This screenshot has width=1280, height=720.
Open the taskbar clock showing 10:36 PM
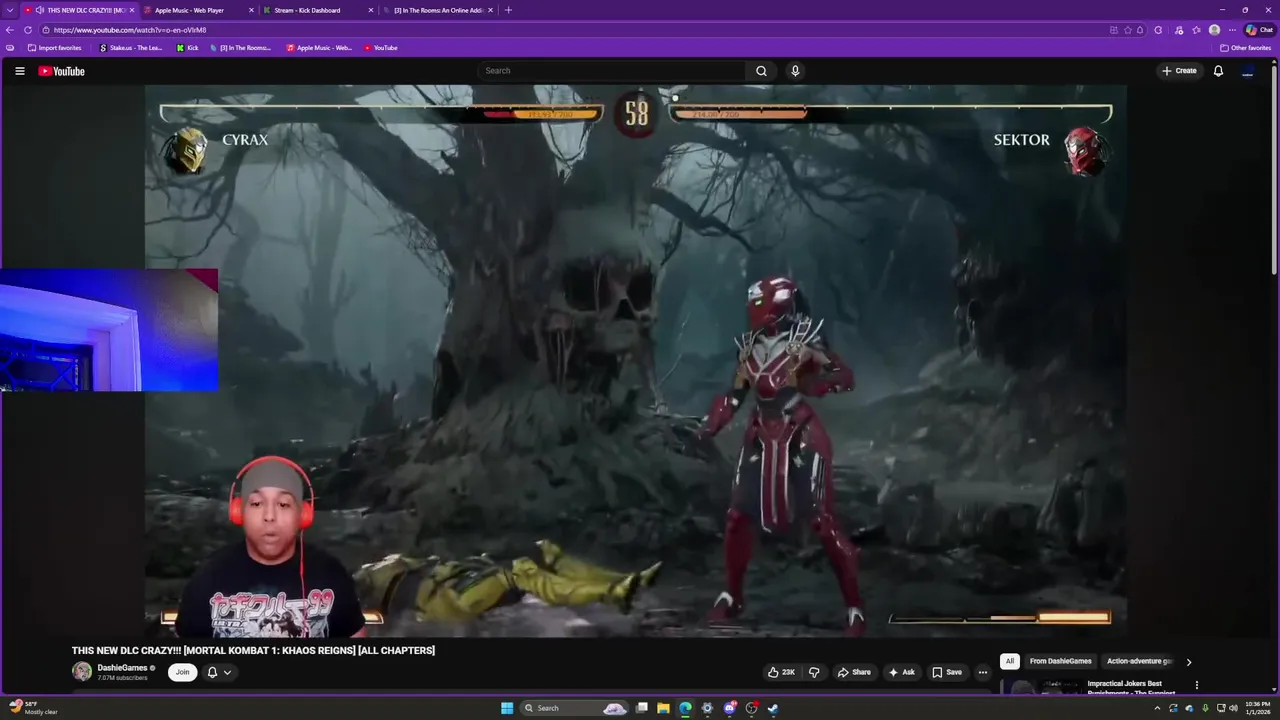1257,708
